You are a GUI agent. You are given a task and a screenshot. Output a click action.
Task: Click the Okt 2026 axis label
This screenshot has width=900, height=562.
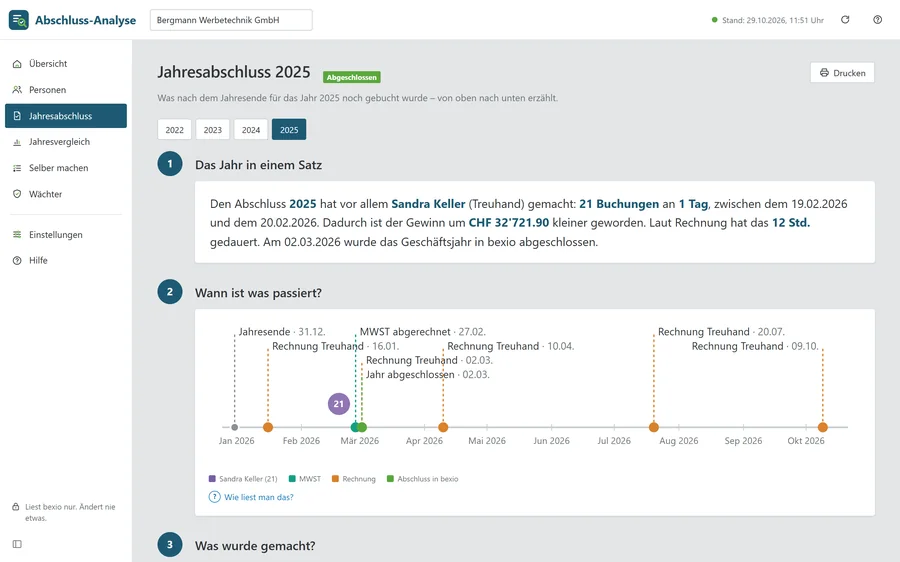point(806,441)
